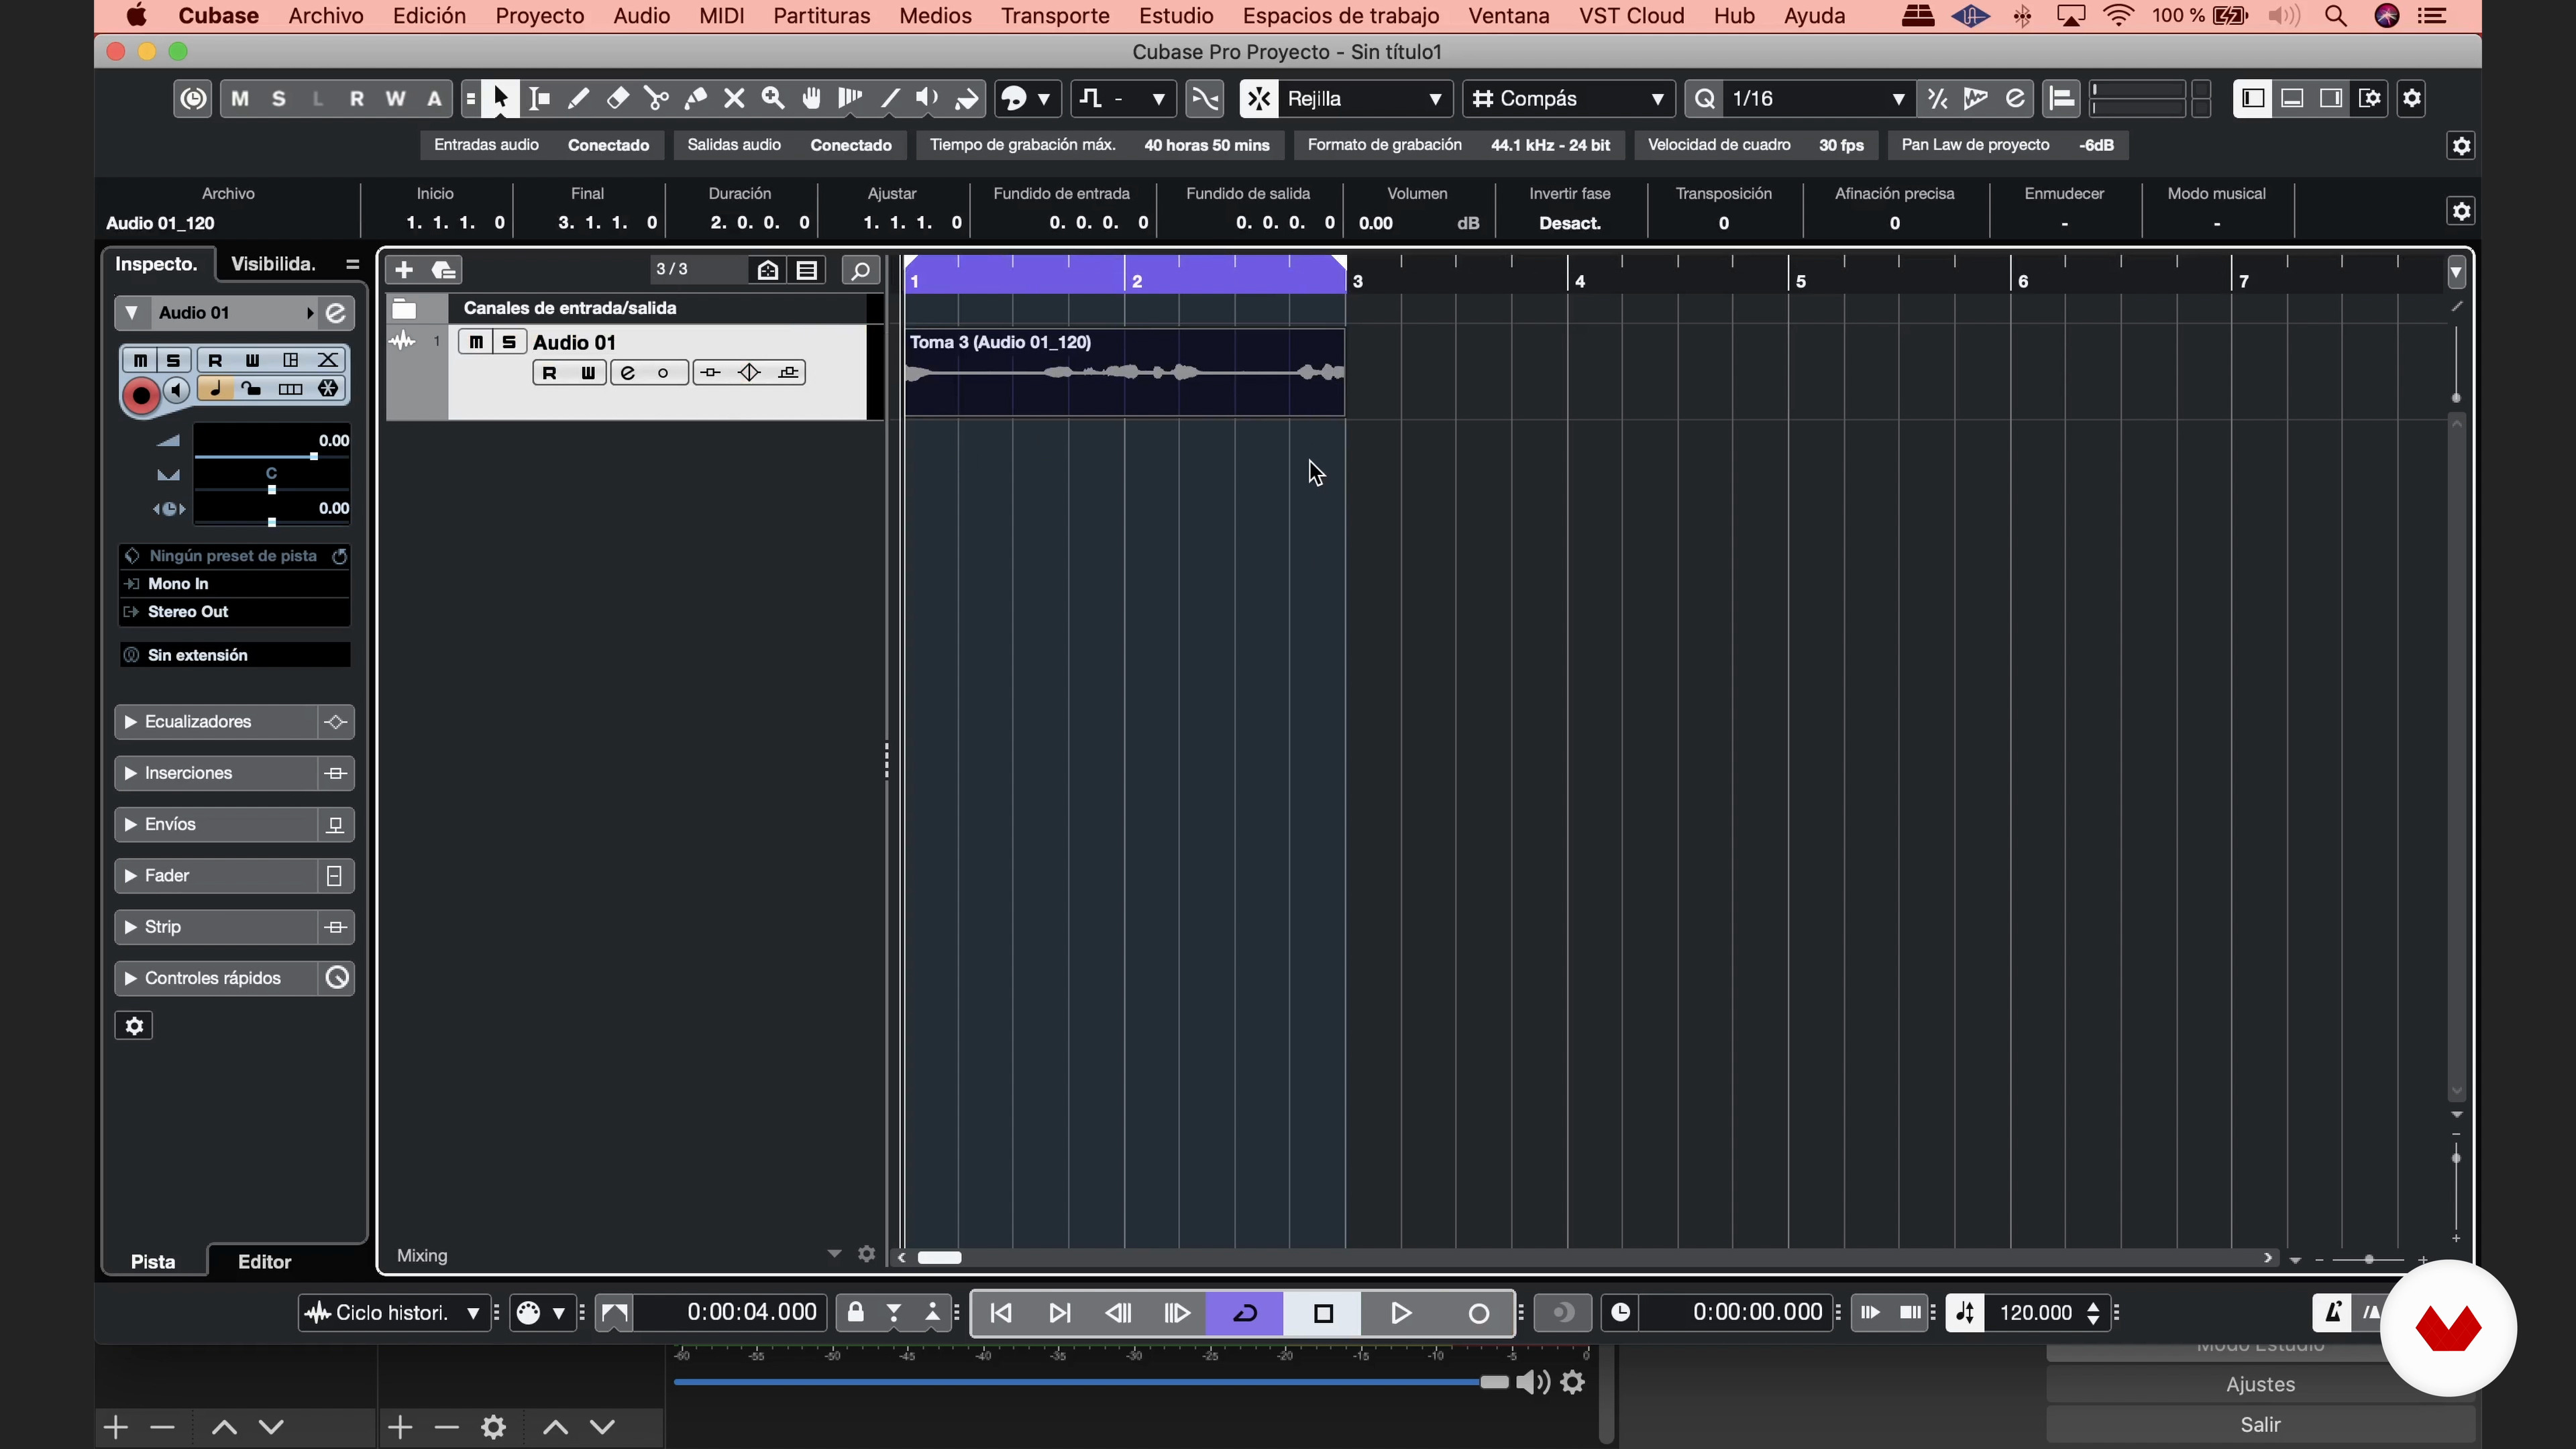
Task: Click the Toma 3 audio event
Action: 1125,372
